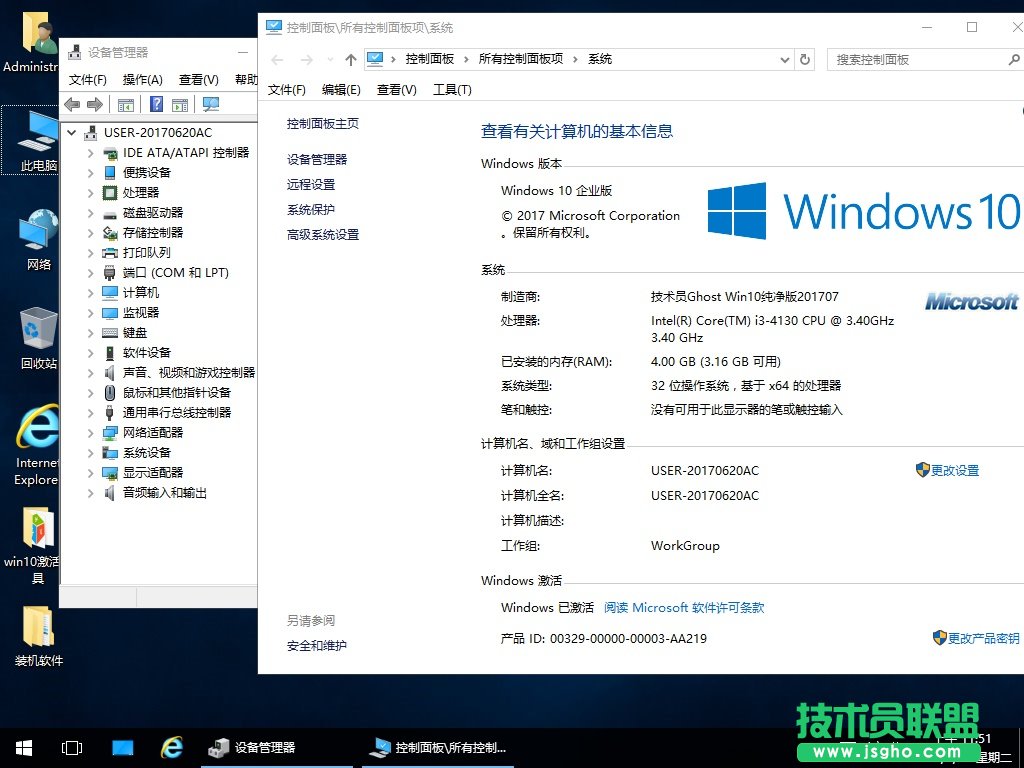1024x768 pixels.
Task: Expand the 声音、视频和游戏控制器 node
Action: pos(91,373)
